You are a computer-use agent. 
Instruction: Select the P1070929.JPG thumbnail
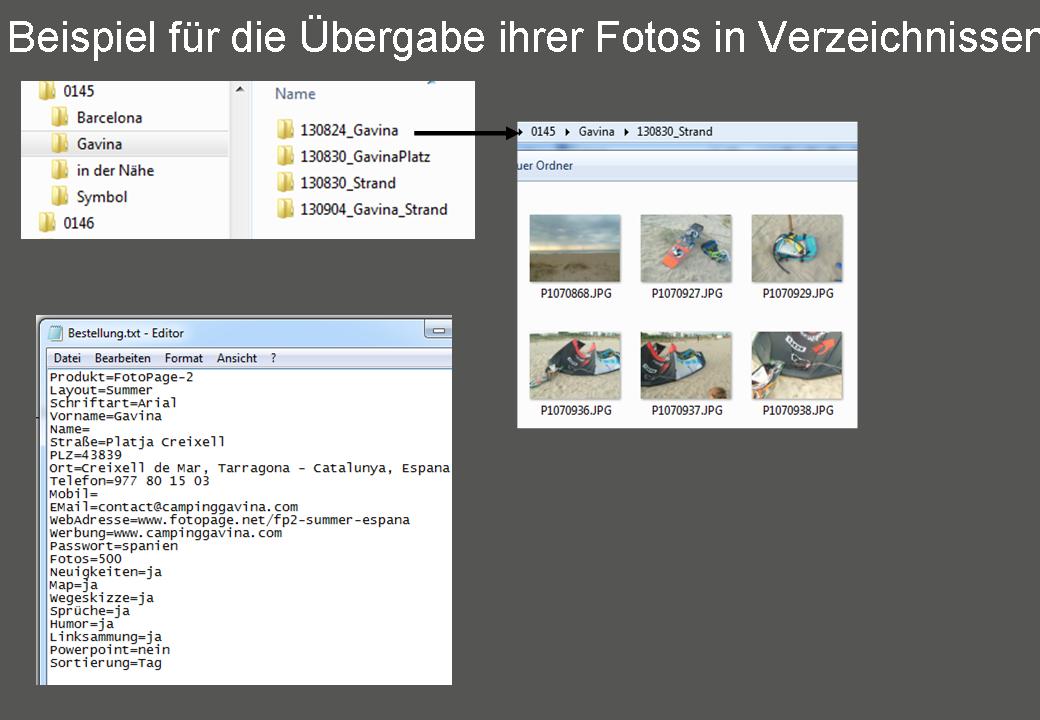pyautogui.click(x=797, y=249)
